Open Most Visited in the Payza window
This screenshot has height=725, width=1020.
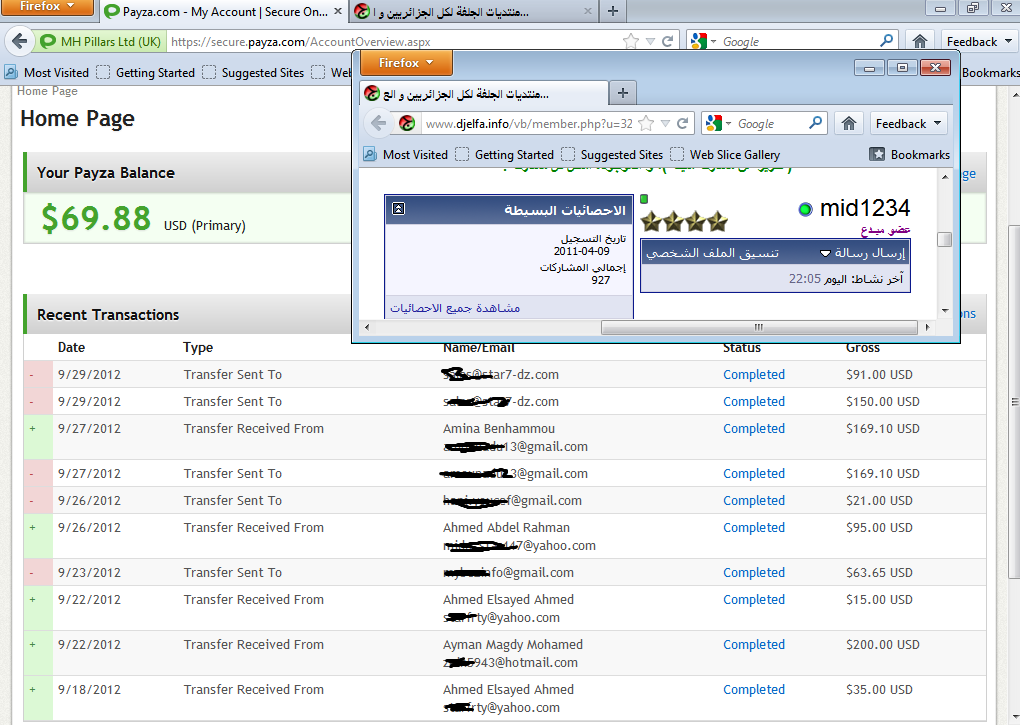(47, 73)
